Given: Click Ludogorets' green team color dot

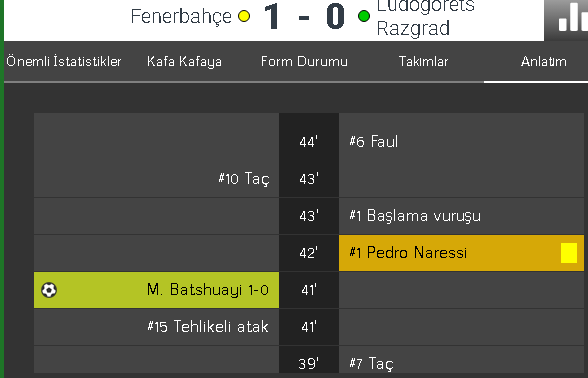Looking at the screenshot, I should click(364, 16).
